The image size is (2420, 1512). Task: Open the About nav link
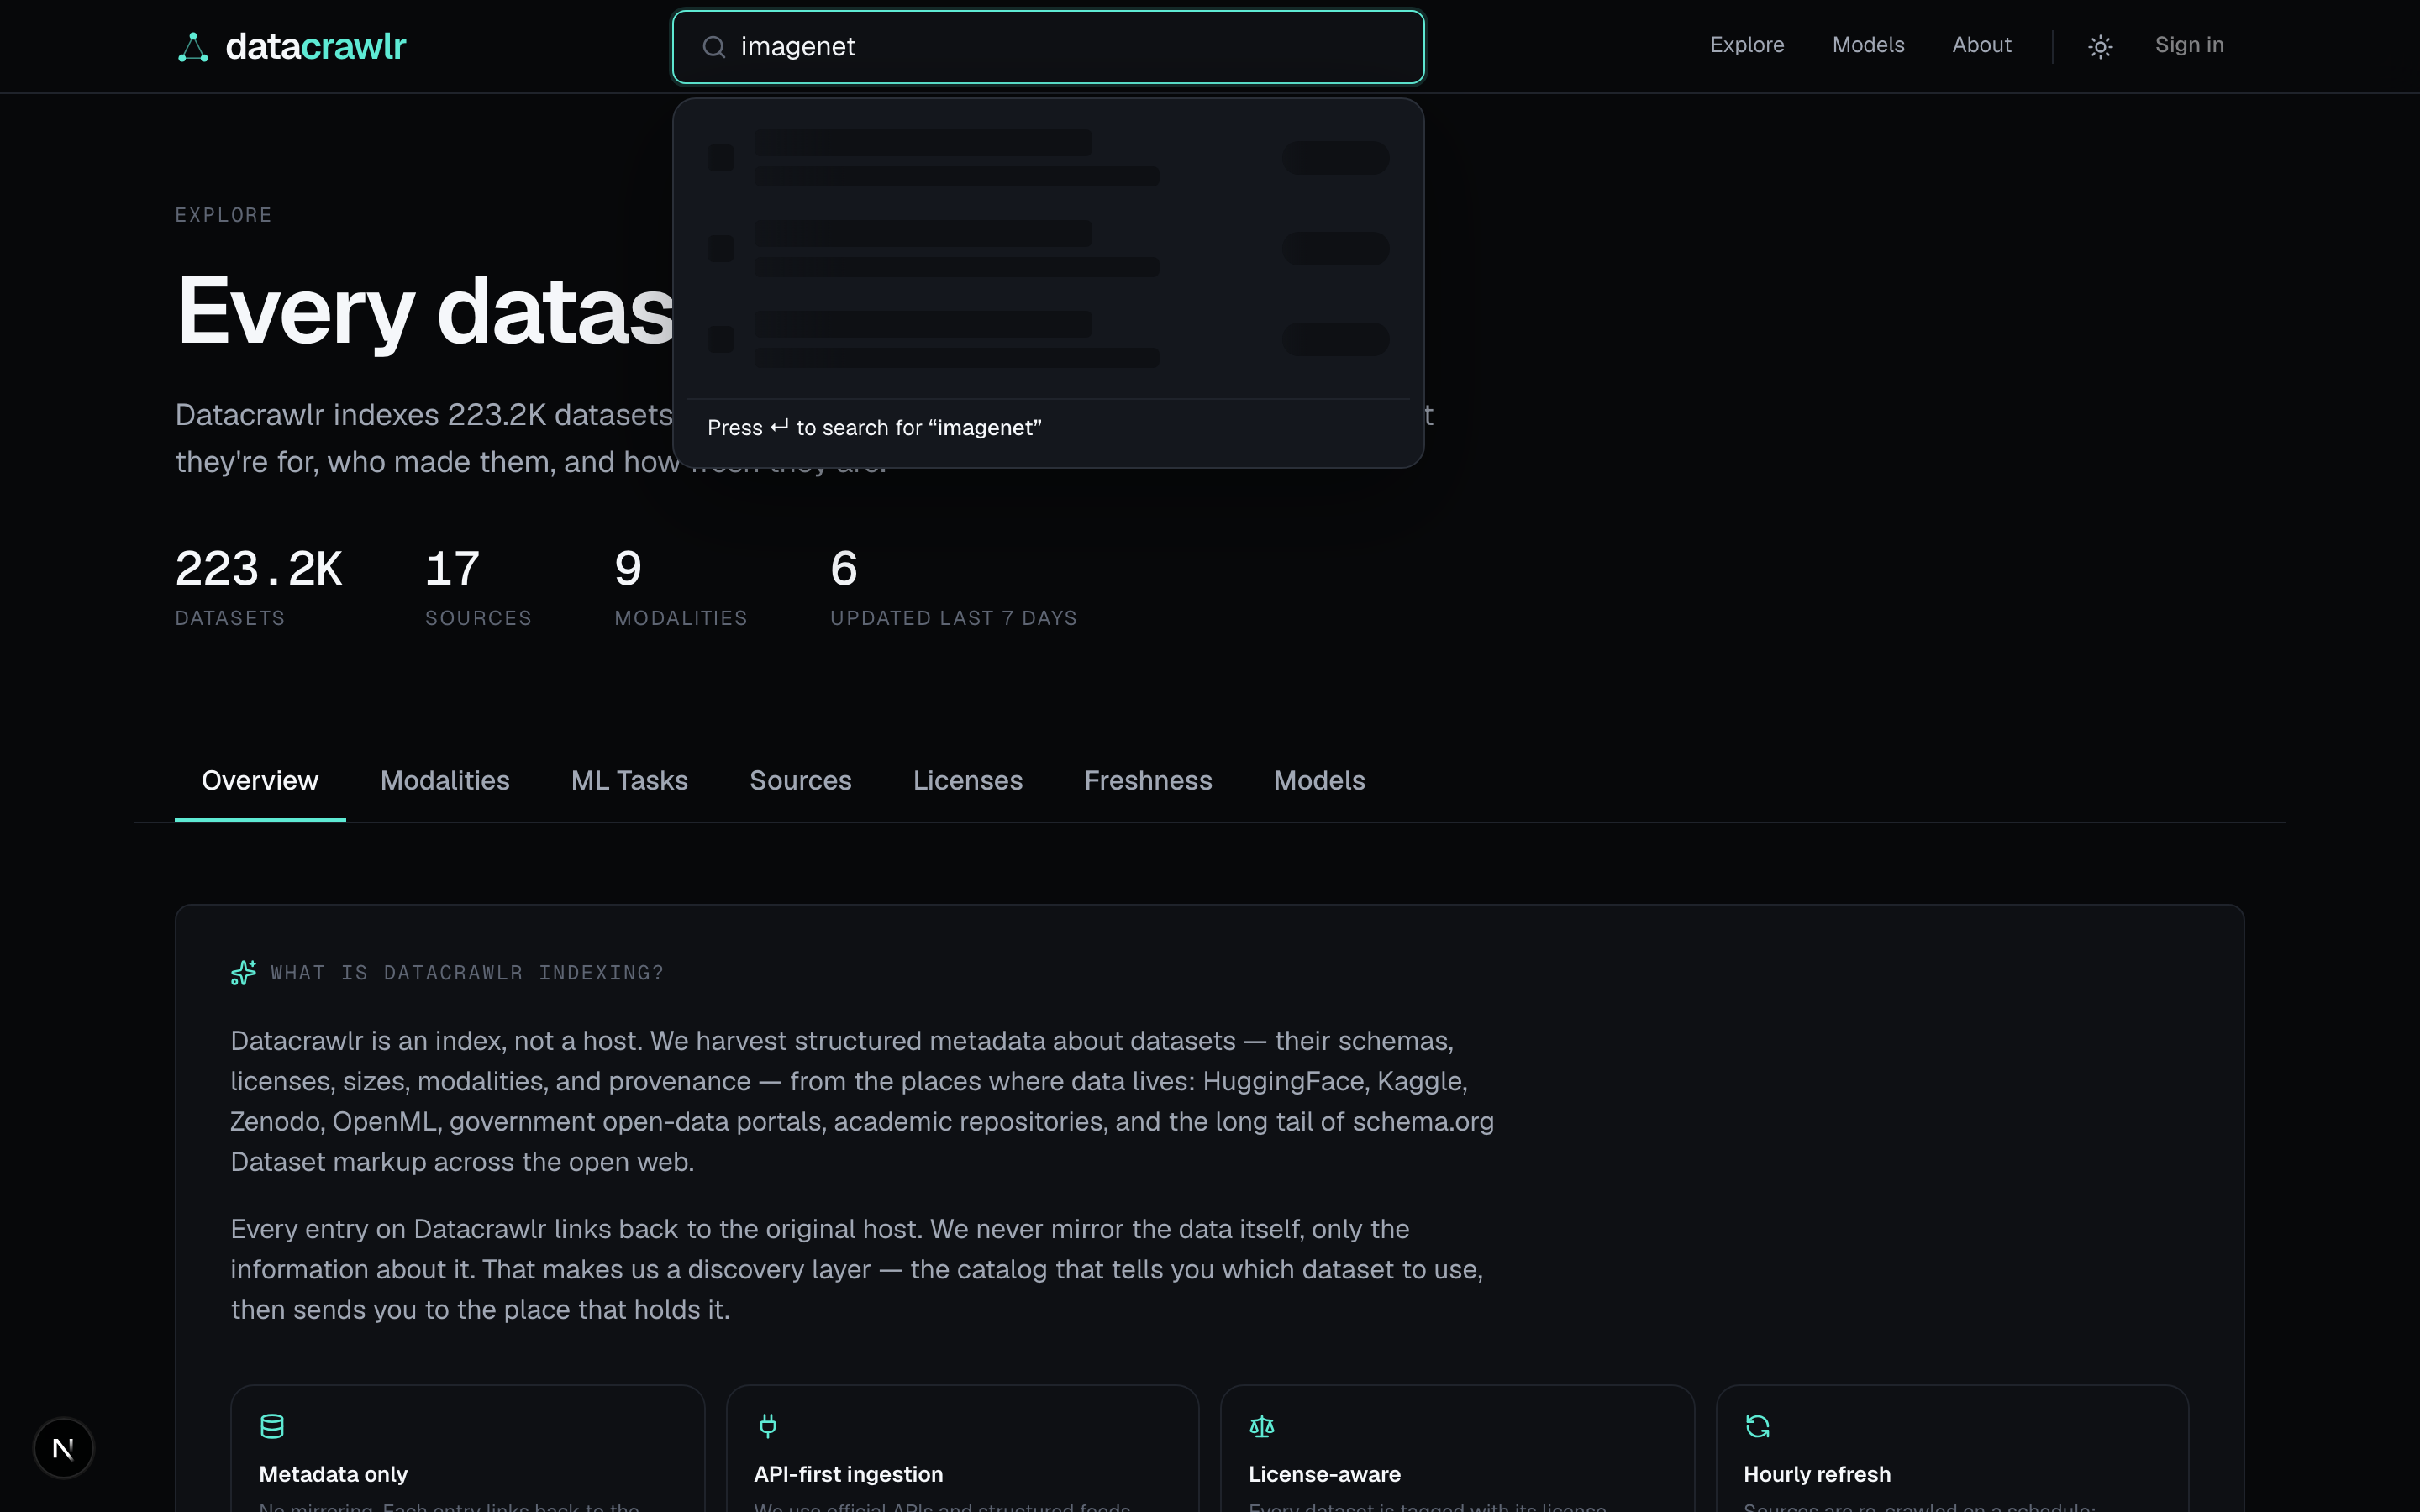[1981, 45]
